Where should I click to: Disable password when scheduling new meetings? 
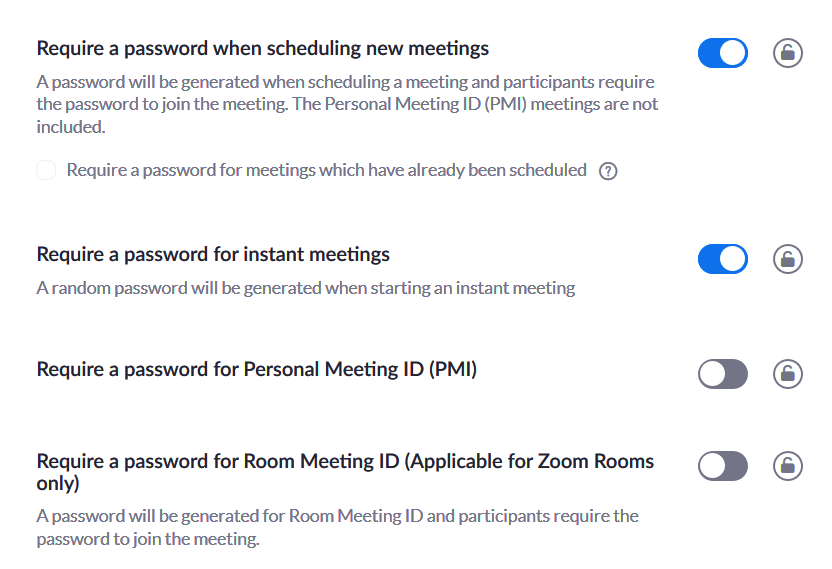point(723,53)
